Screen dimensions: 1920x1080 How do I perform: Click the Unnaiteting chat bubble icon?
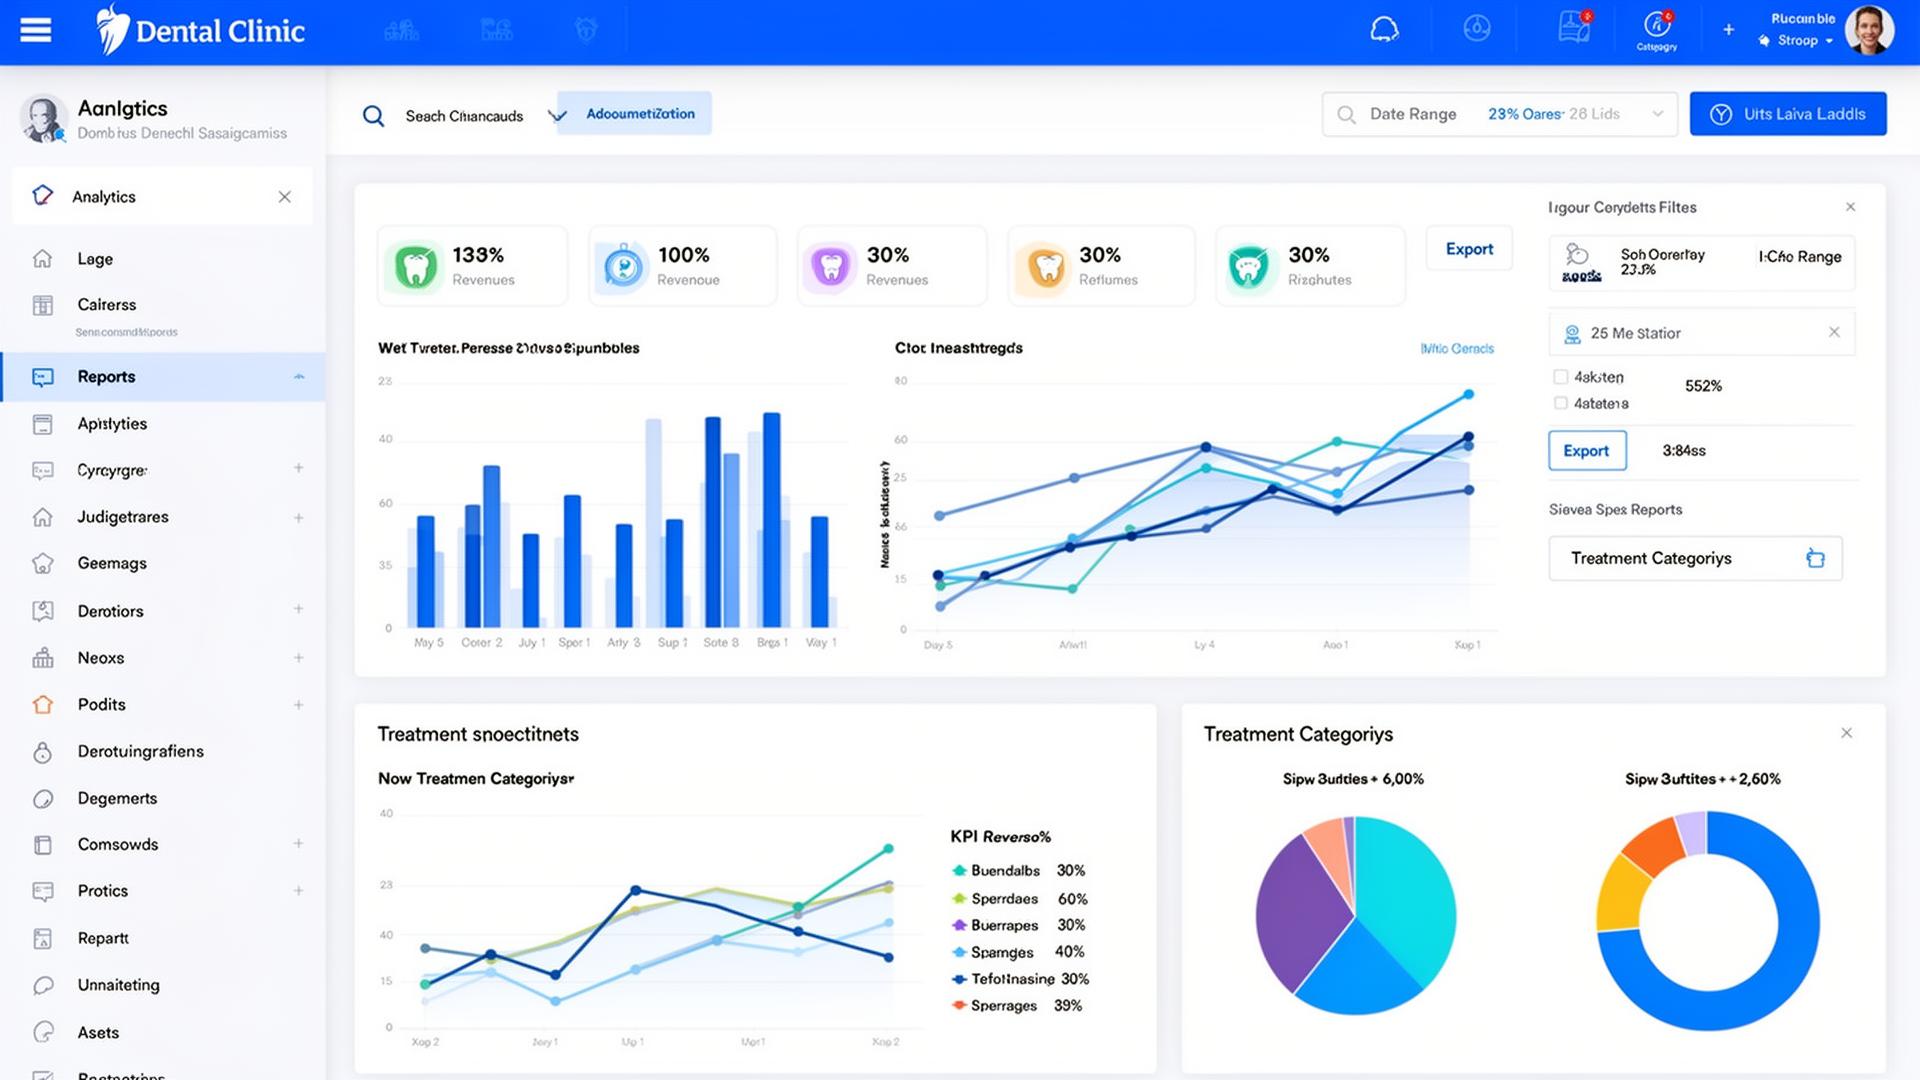pos(43,985)
